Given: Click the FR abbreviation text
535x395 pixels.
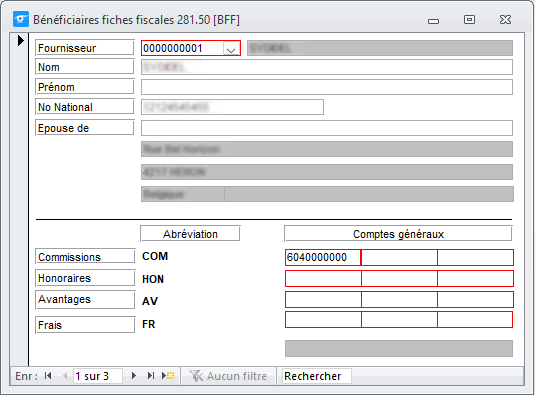Looking at the screenshot, I should click(x=148, y=324).
